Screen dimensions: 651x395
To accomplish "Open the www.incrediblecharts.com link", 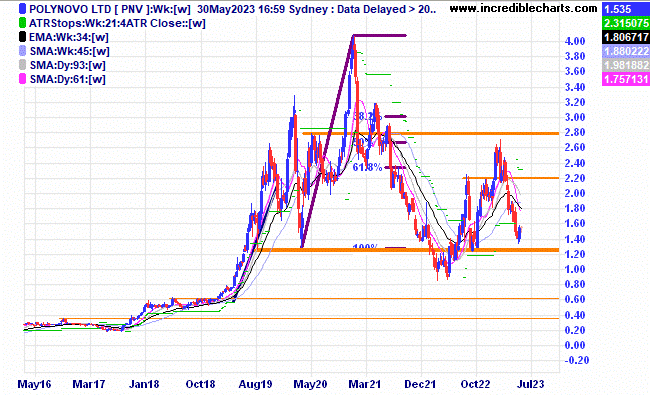I will pyautogui.click(x=524, y=8).
